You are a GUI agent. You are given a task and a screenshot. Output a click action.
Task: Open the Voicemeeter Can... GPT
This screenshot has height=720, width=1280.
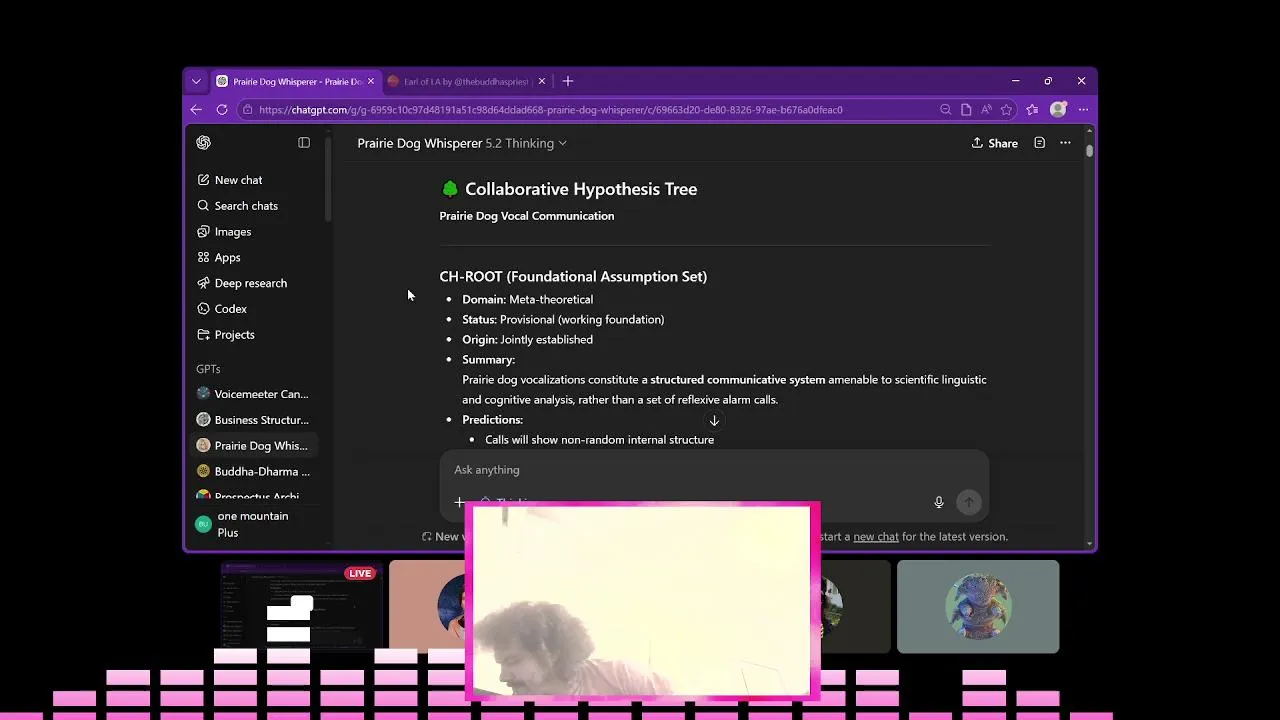pyautogui.click(x=254, y=394)
